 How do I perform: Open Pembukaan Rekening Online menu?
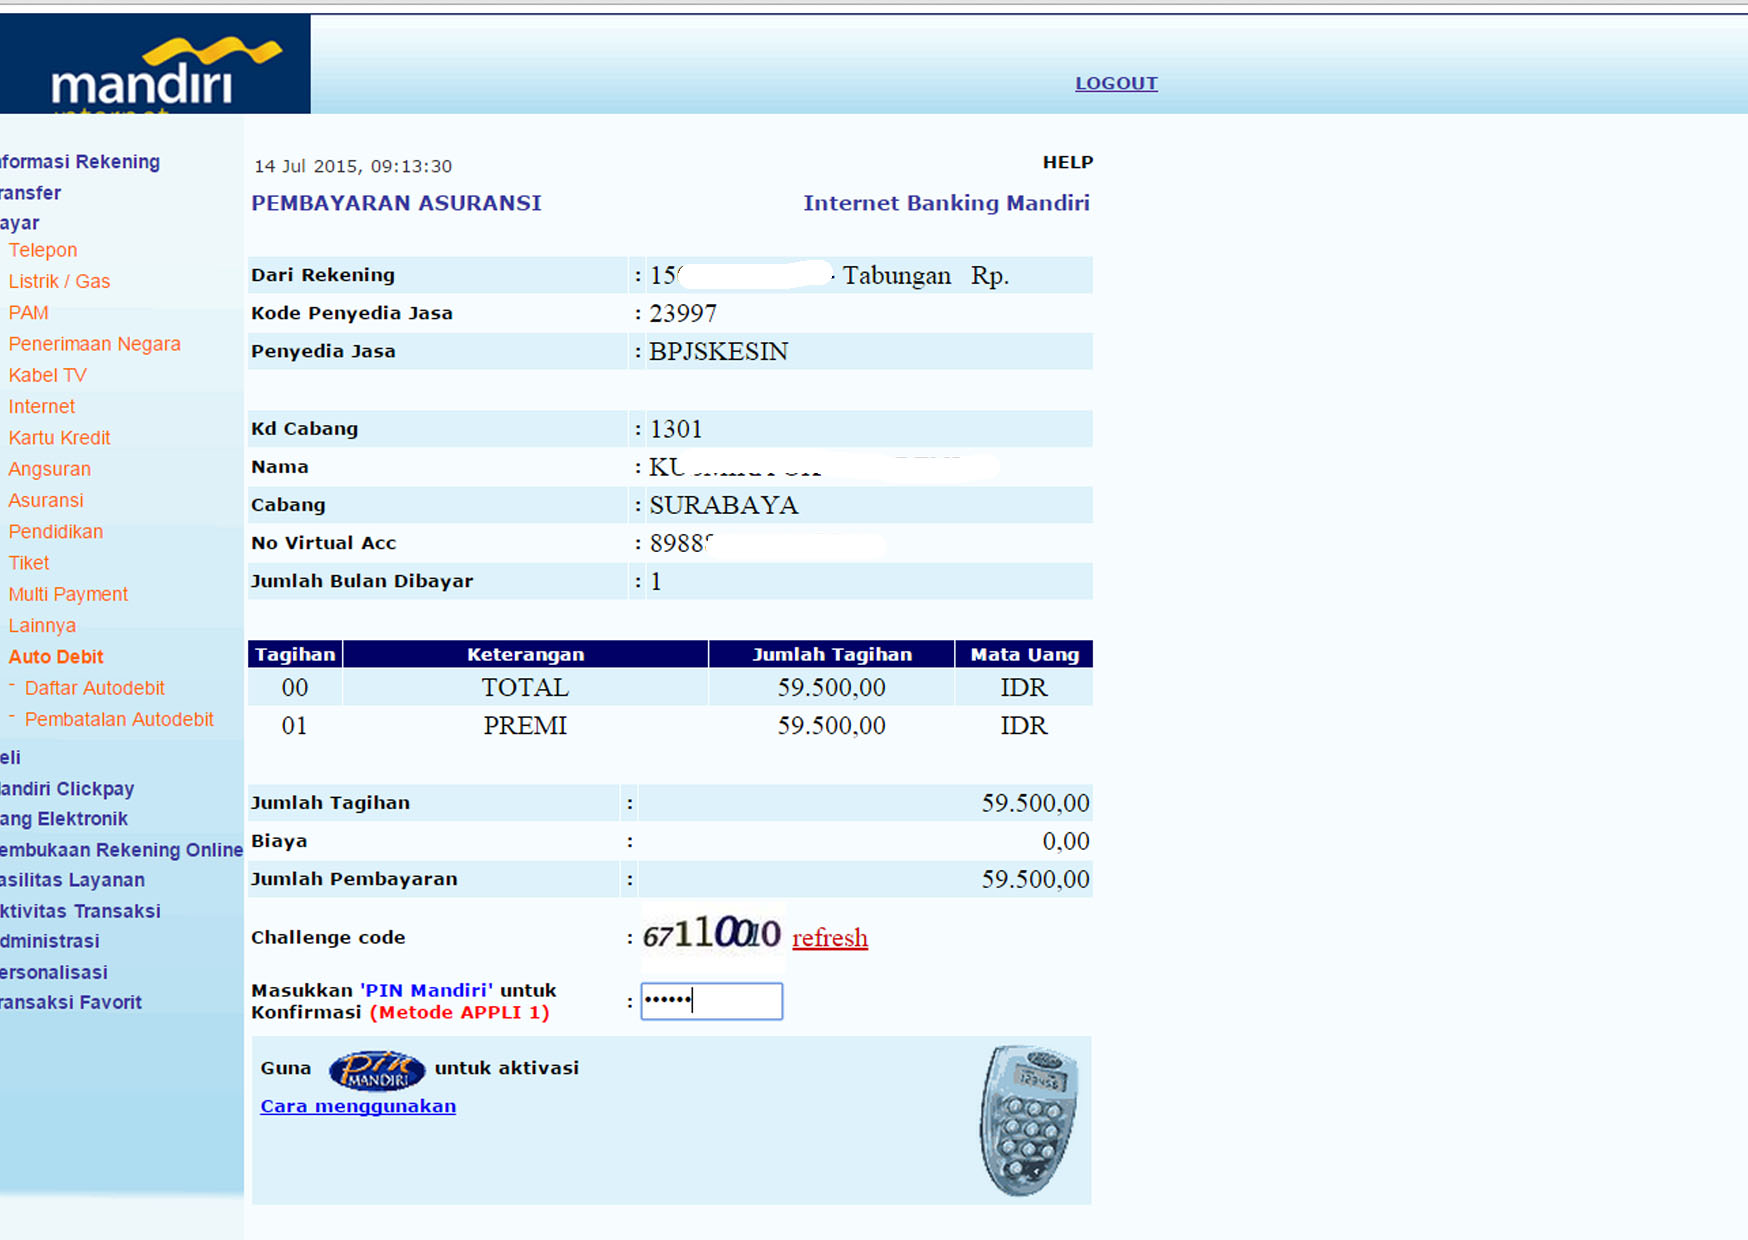point(121,850)
